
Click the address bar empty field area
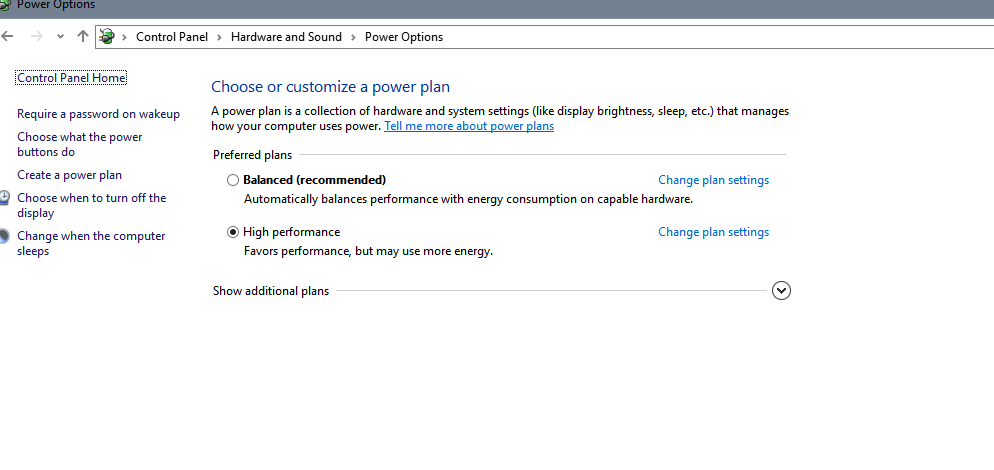point(716,37)
